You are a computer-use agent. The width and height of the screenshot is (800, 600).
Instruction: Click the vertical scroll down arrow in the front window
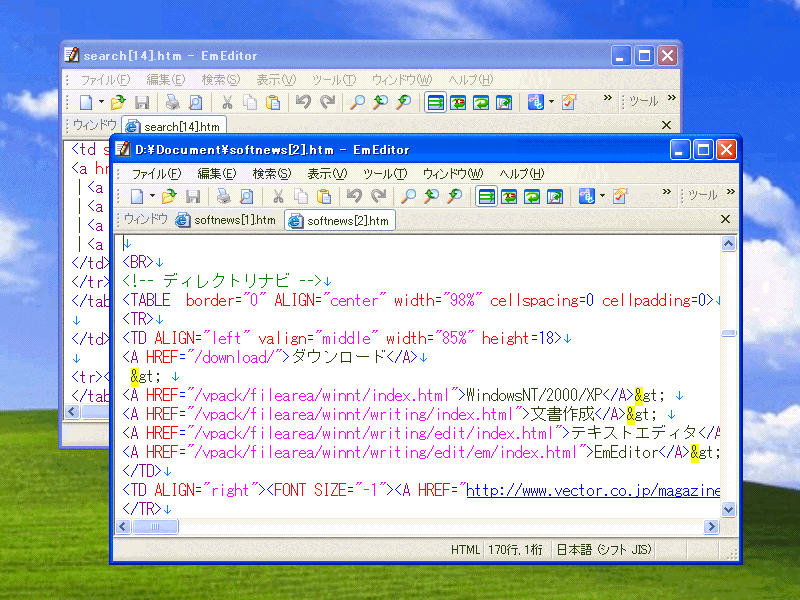[x=729, y=509]
